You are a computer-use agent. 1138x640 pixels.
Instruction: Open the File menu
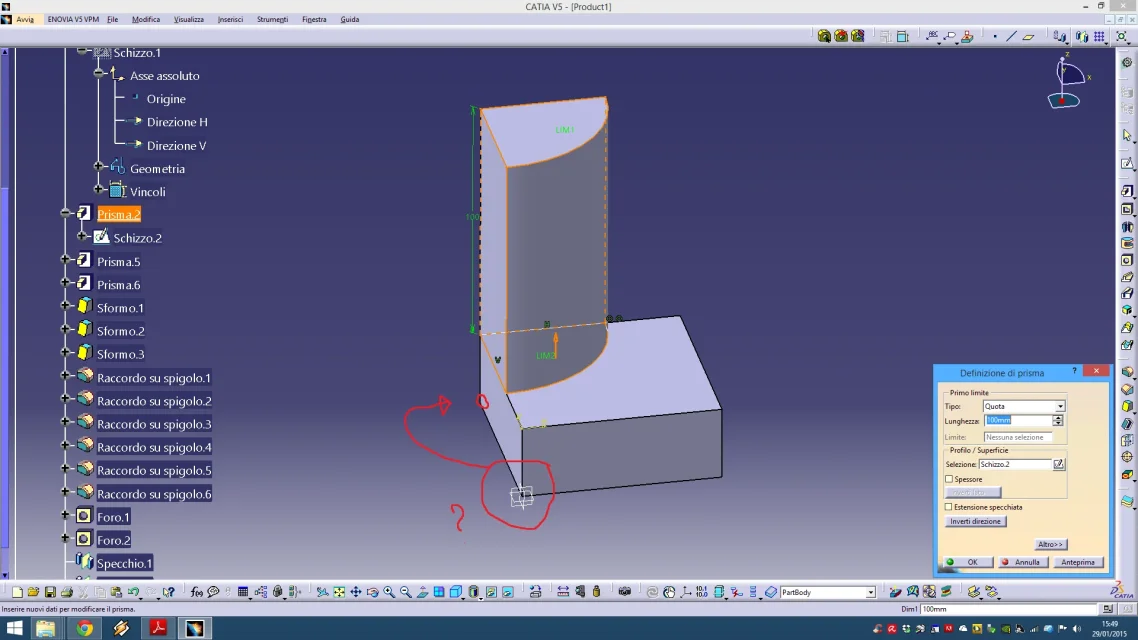point(112,20)
